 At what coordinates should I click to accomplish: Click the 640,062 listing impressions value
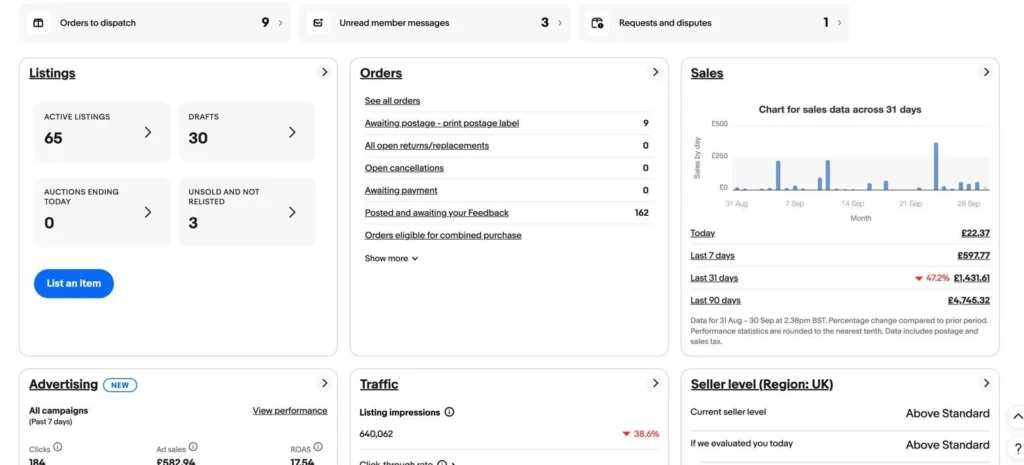pyautogui.click(x=376, y=434)
